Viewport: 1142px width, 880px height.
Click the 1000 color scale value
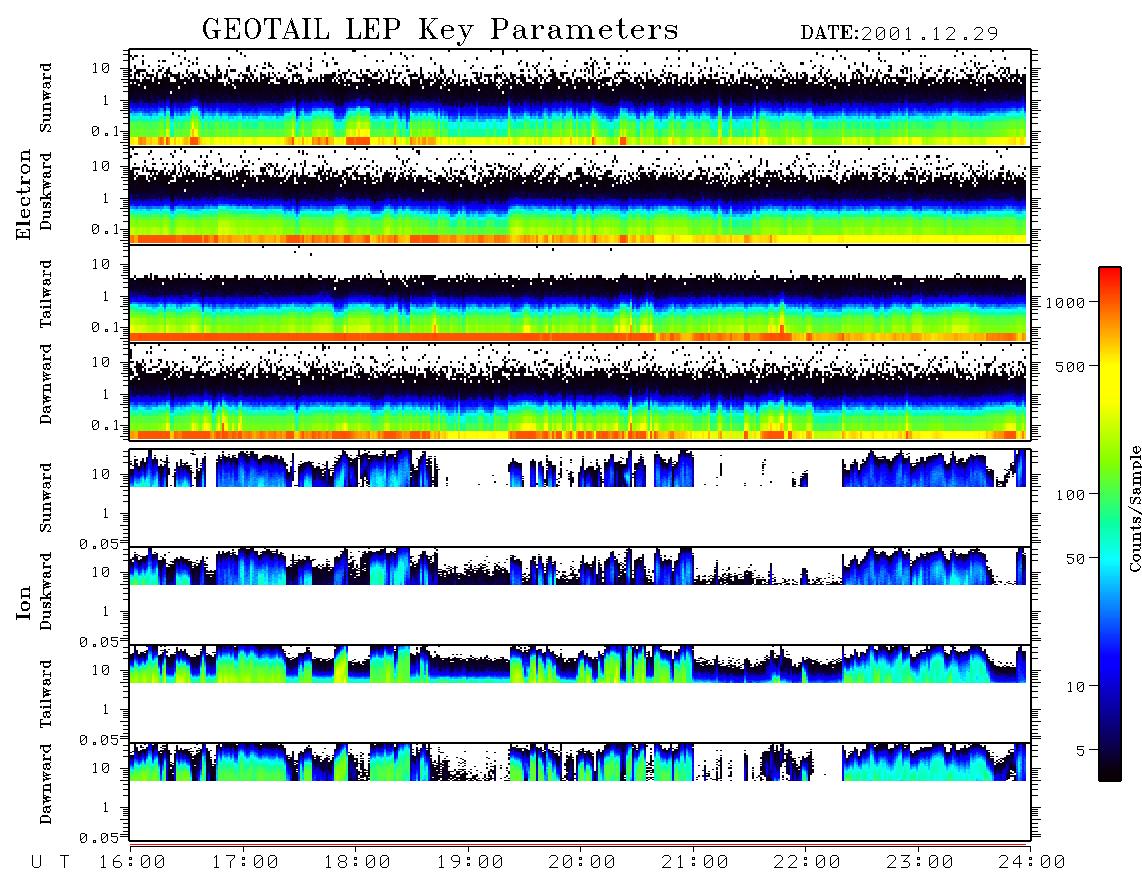(1066, 302)
